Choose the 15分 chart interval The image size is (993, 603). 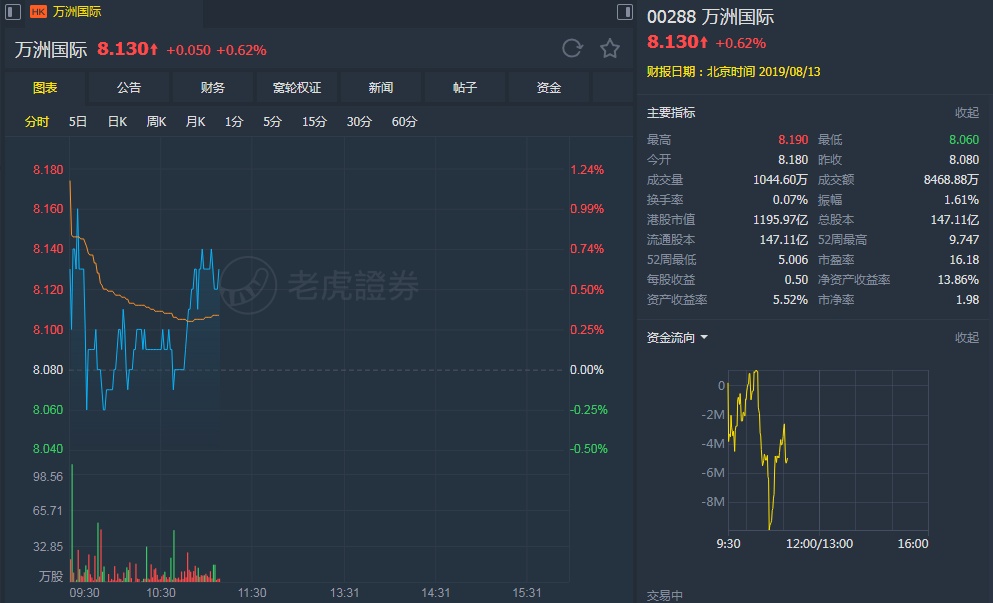tap(314, 122)
